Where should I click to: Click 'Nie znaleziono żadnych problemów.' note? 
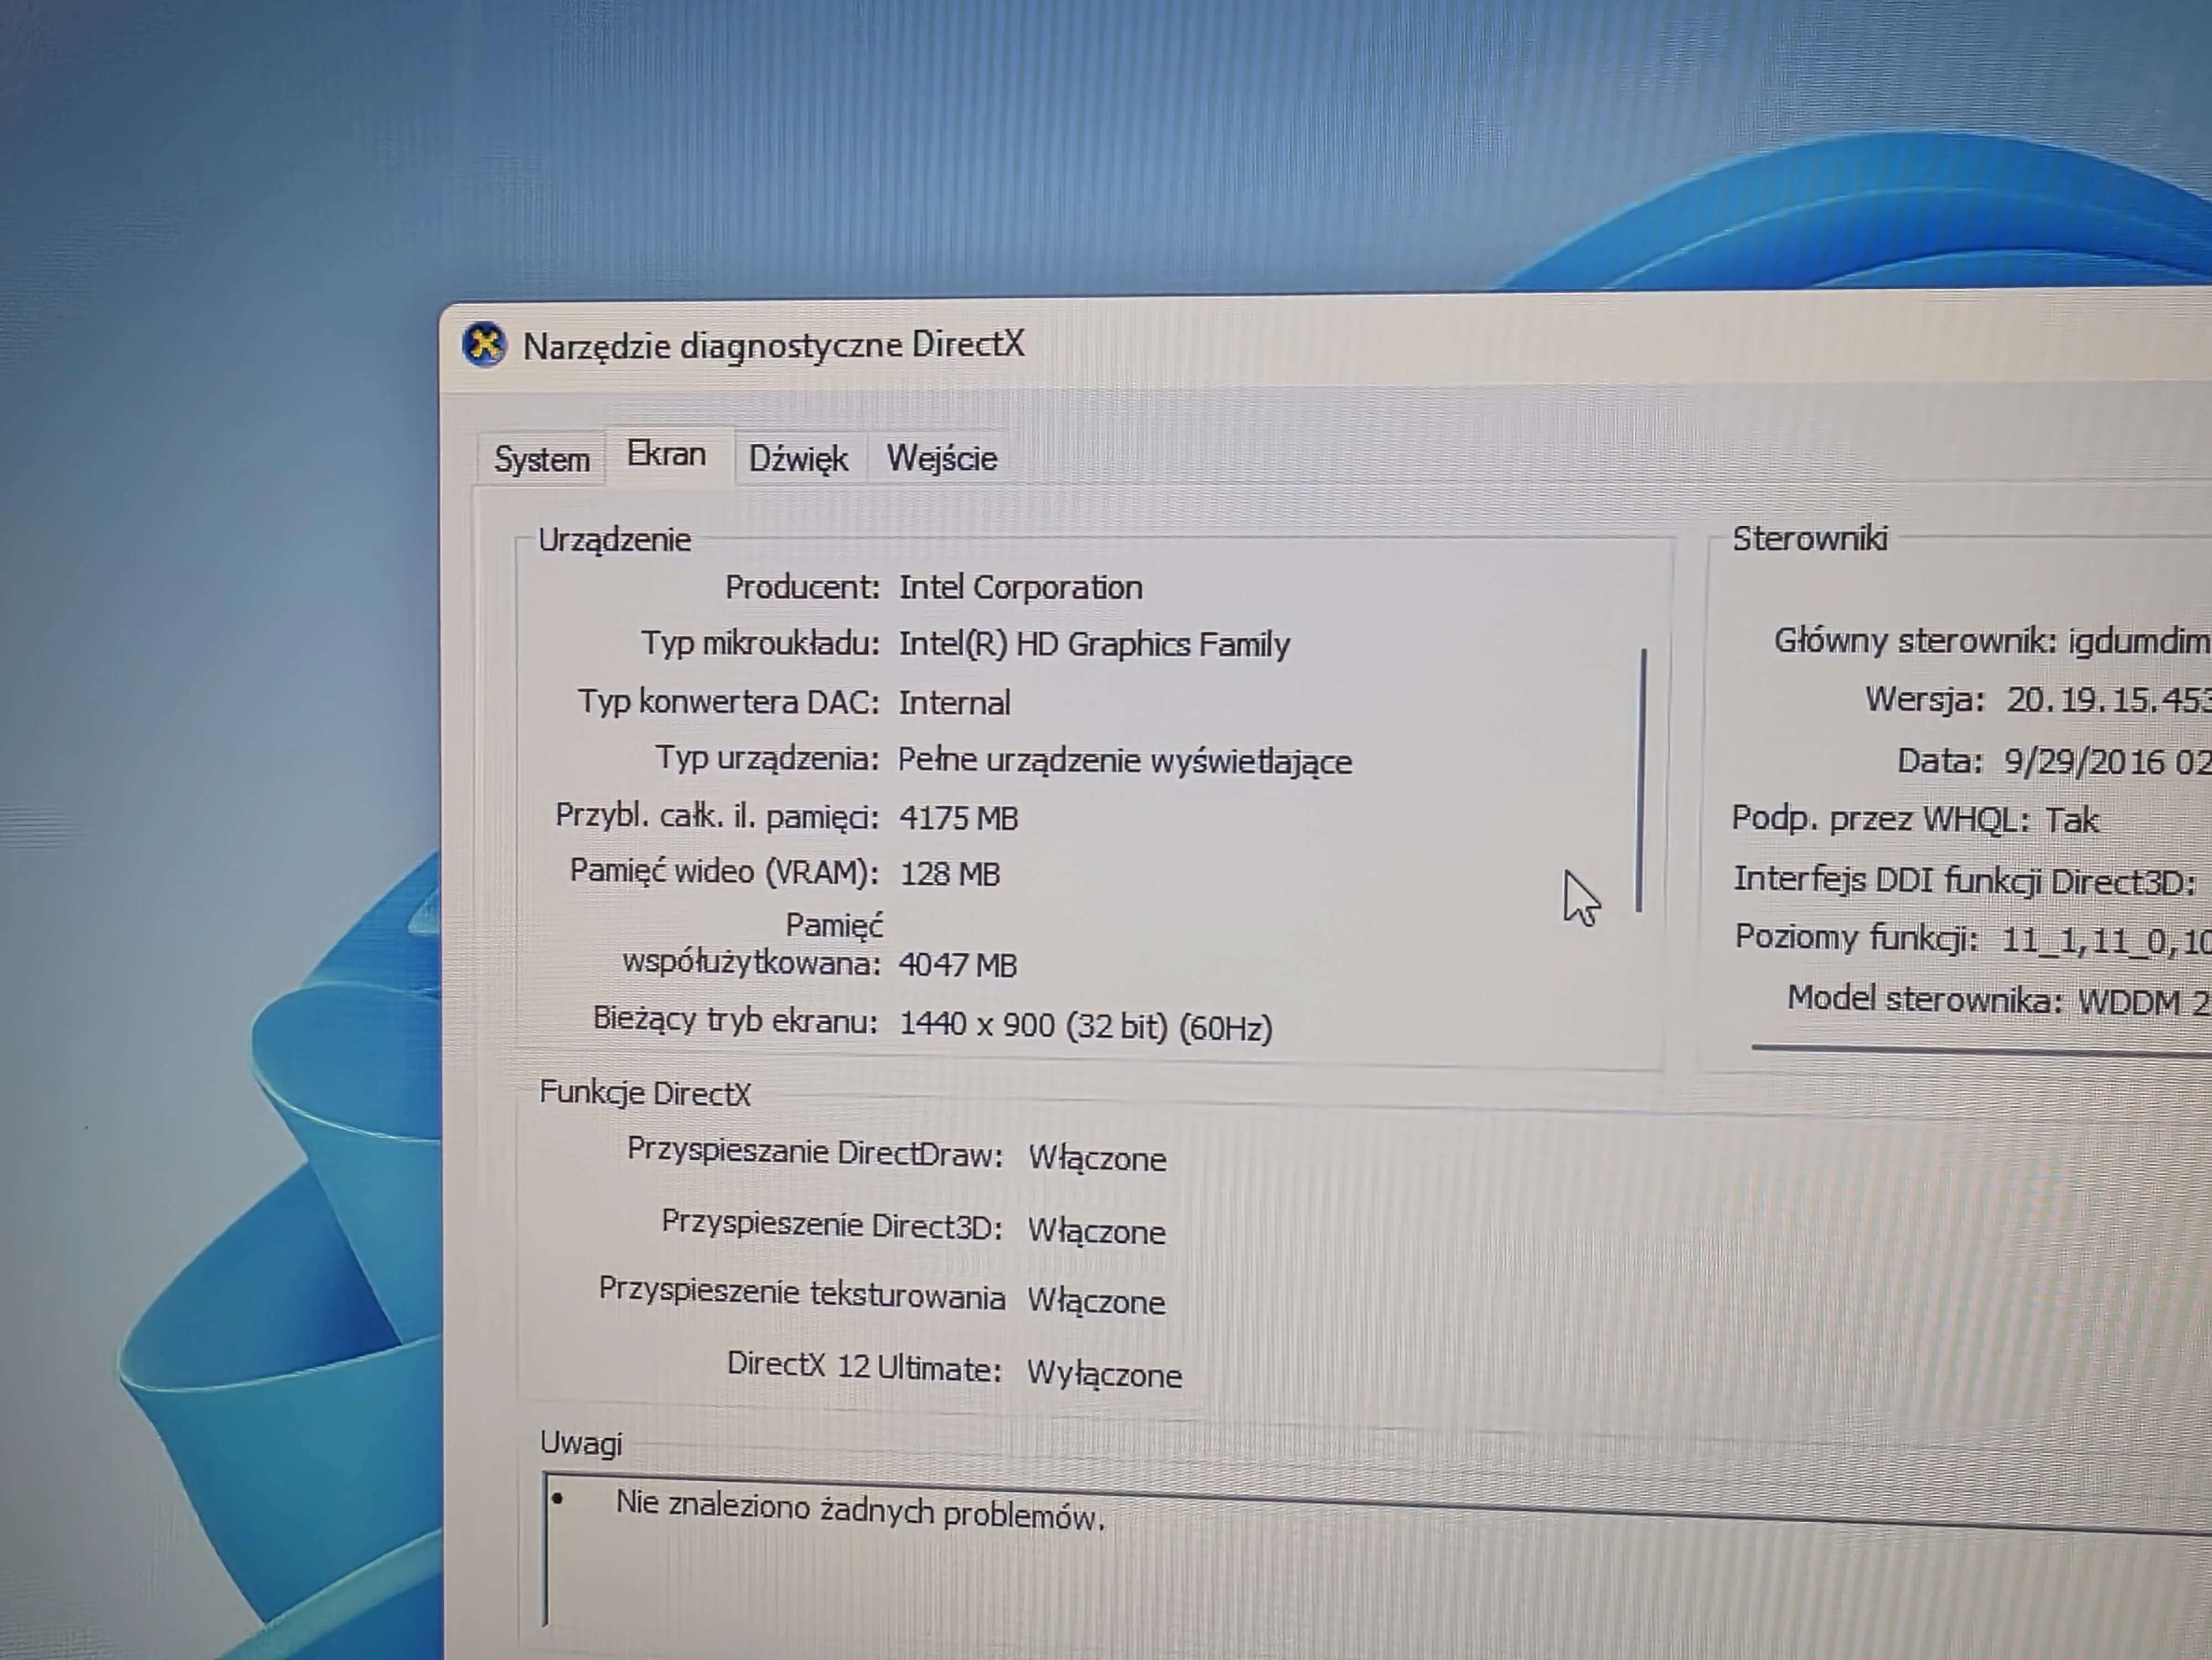(x=860, y=1511)
